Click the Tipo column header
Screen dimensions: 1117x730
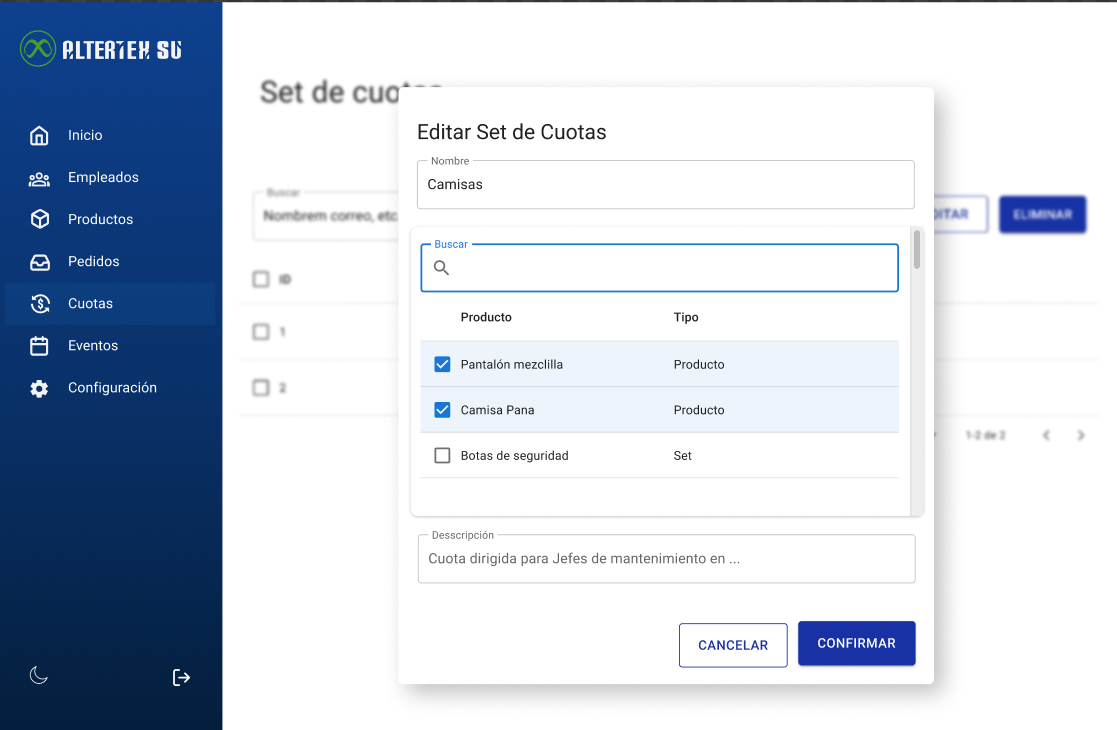pos(686,317)
